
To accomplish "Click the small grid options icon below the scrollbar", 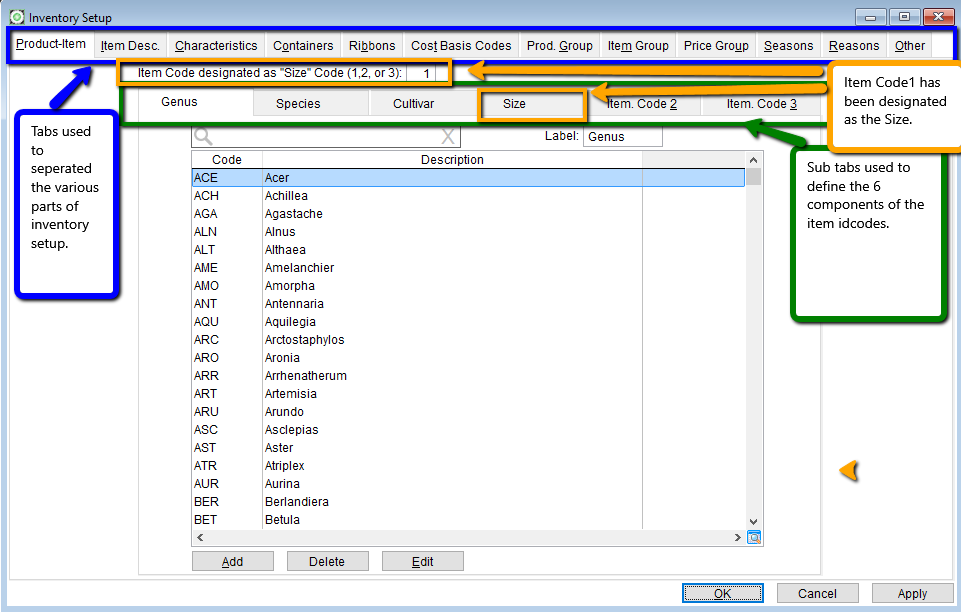I will coord(754,538).
